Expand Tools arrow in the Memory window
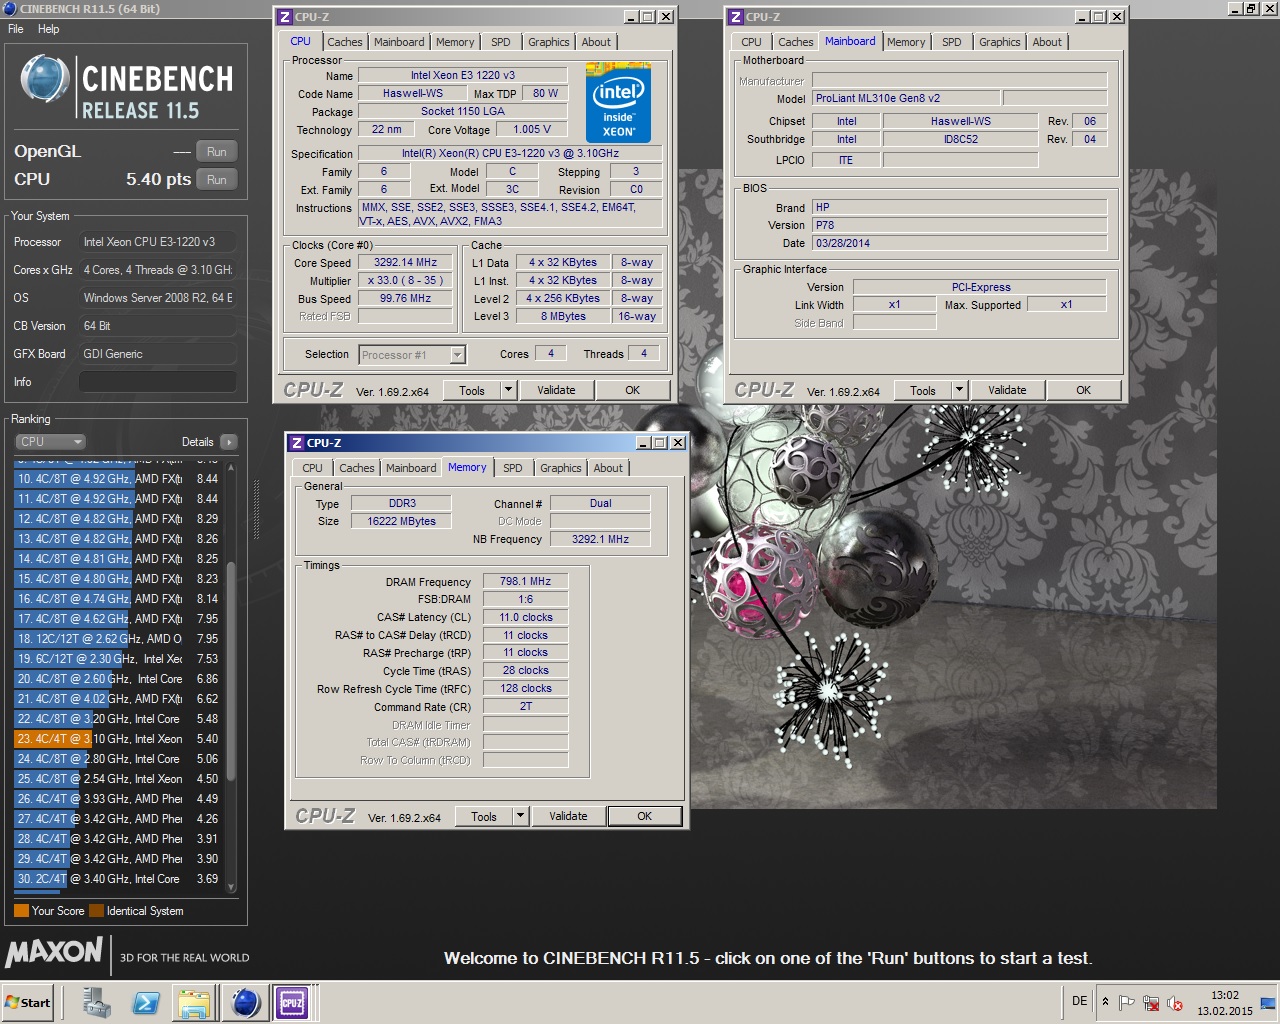The height and width of the screenshot is (1024, 1280). coord(520,816)
